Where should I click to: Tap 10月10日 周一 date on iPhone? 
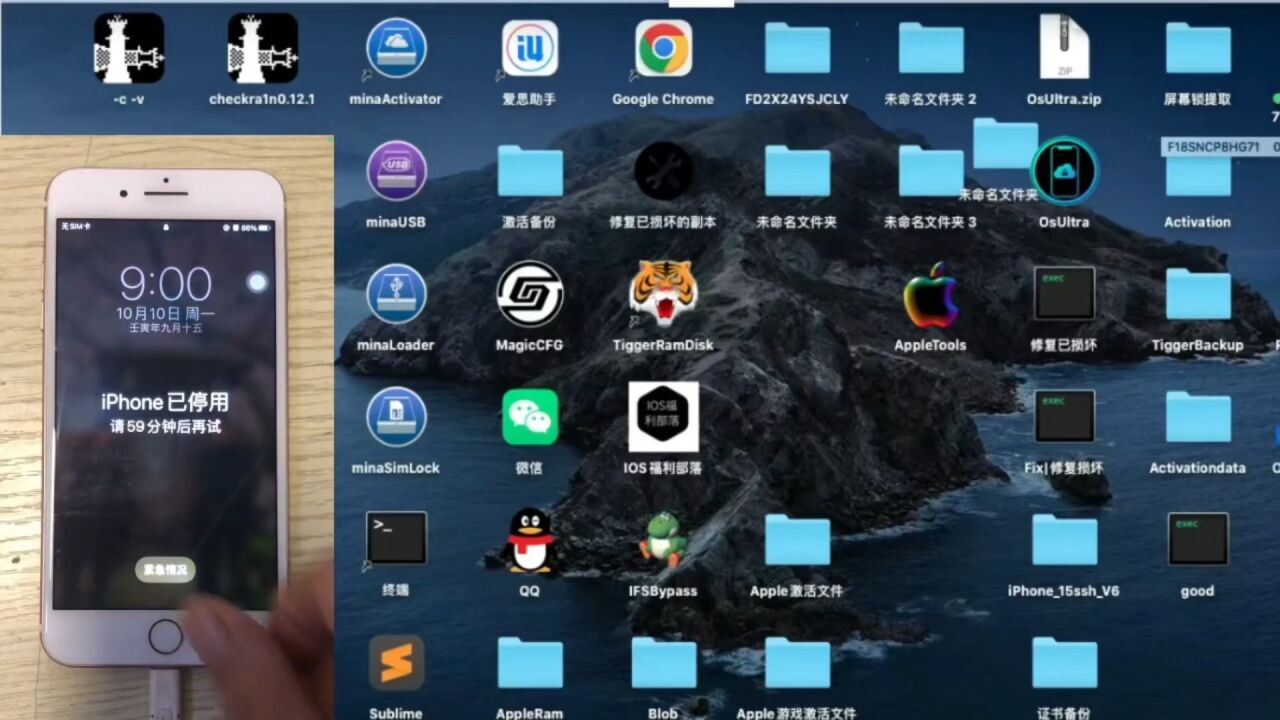(165, 313)
